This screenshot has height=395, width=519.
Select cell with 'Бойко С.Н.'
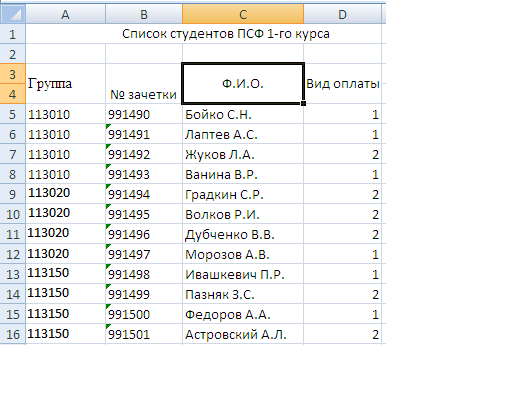pos(243,114)
